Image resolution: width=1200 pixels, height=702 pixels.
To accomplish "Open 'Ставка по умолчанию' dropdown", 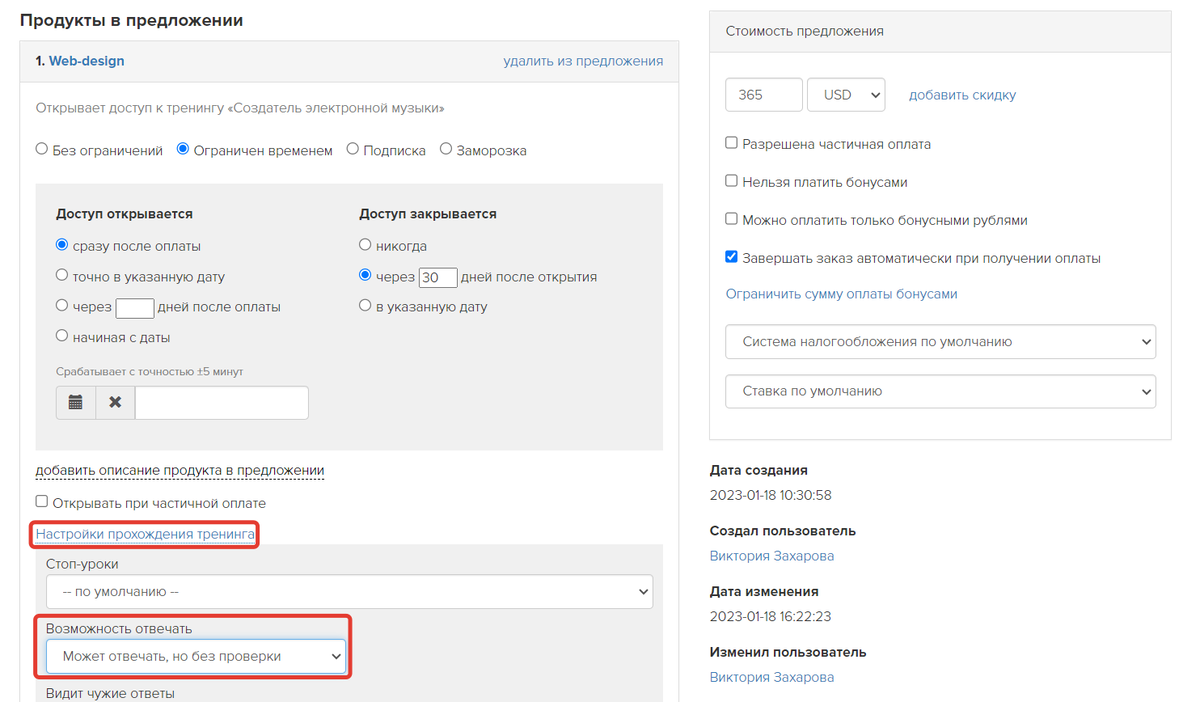I will [940, 391].
